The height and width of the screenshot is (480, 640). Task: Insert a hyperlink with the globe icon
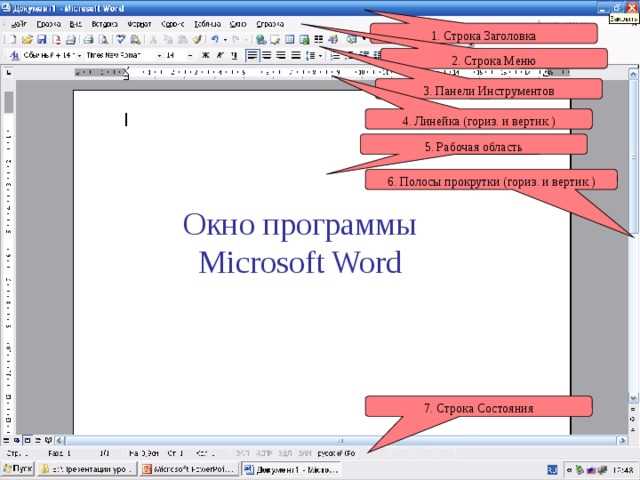click(x=261, y=40)
